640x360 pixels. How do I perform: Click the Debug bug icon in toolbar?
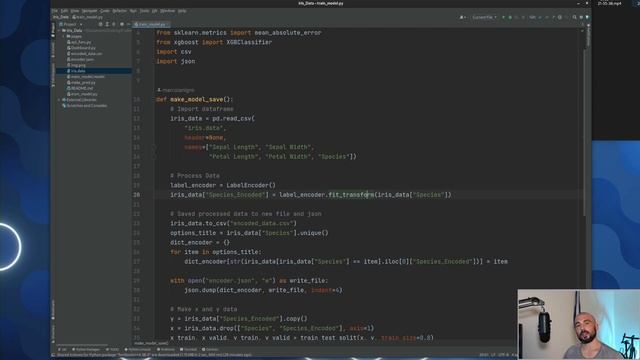pyautogui.click(x=510, y=18)
